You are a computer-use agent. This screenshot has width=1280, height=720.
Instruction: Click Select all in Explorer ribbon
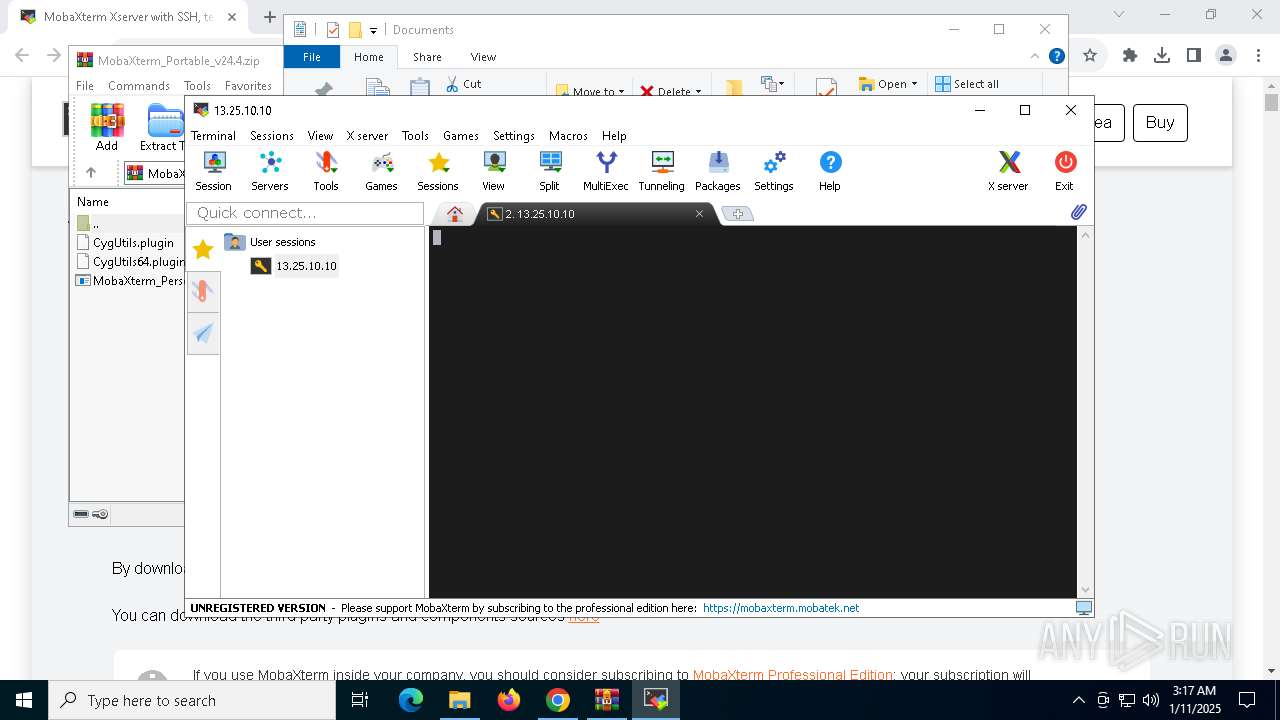click(967, 84)
